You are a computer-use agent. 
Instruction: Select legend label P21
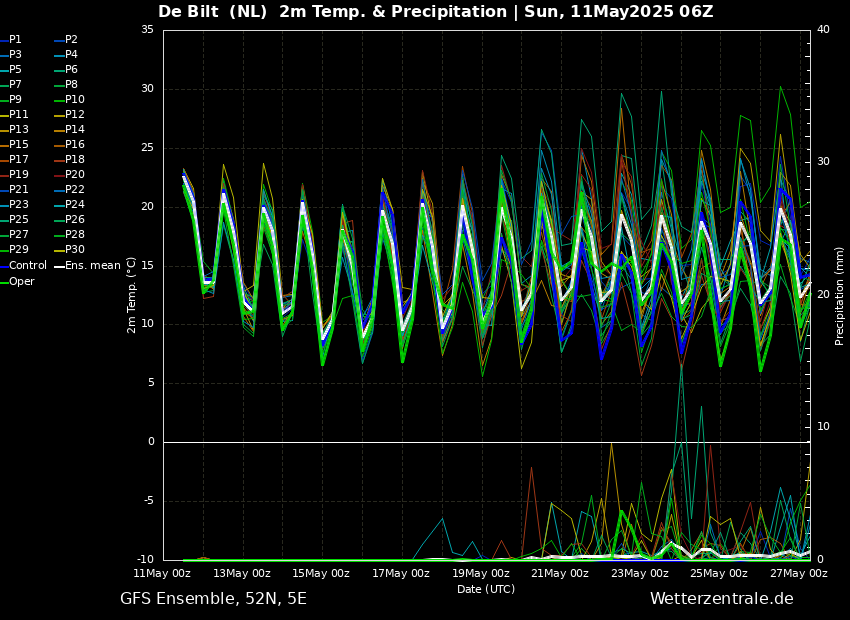(x=18, y=190)
